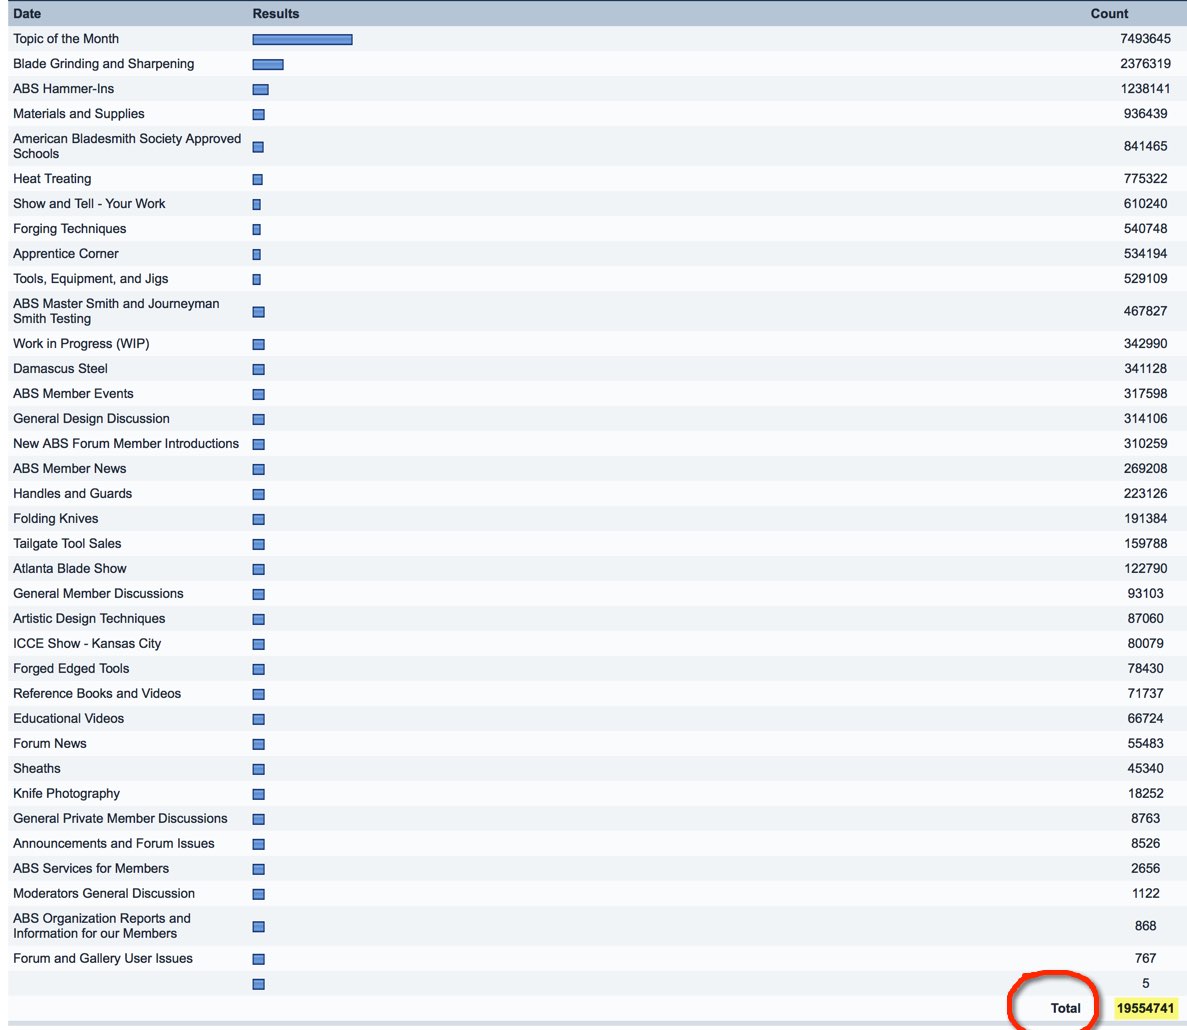Select Forum News row label
Screen dimensions: 1187x1030
[x=50, y=743]
